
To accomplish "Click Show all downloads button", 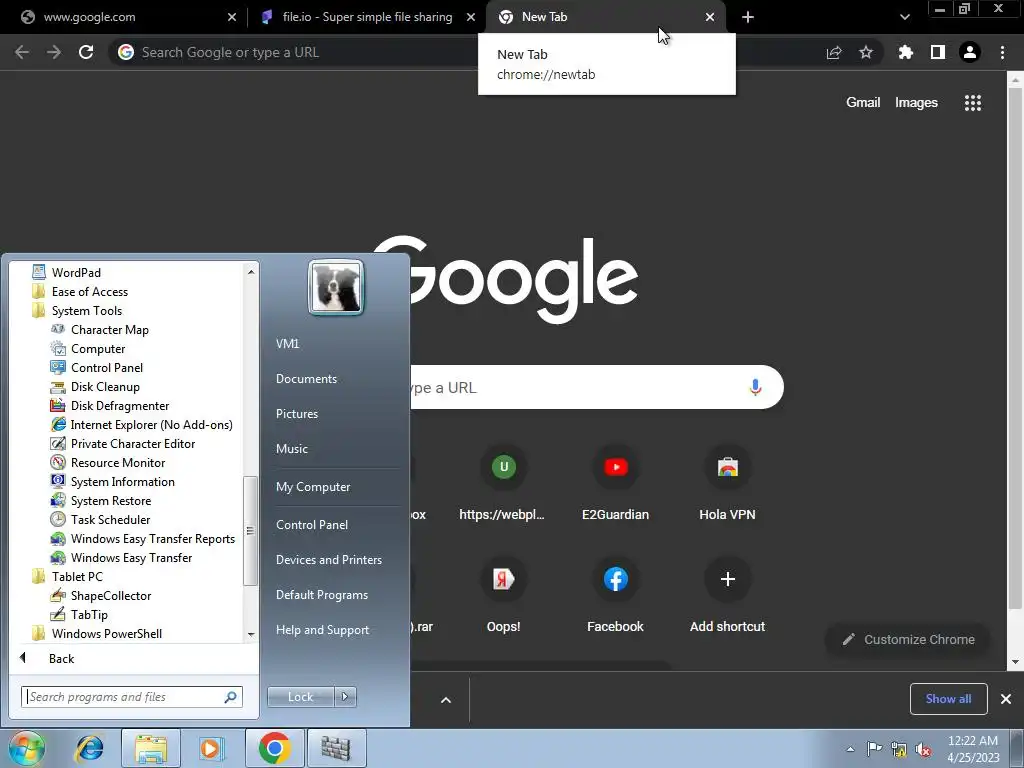I will pos(948,699).
